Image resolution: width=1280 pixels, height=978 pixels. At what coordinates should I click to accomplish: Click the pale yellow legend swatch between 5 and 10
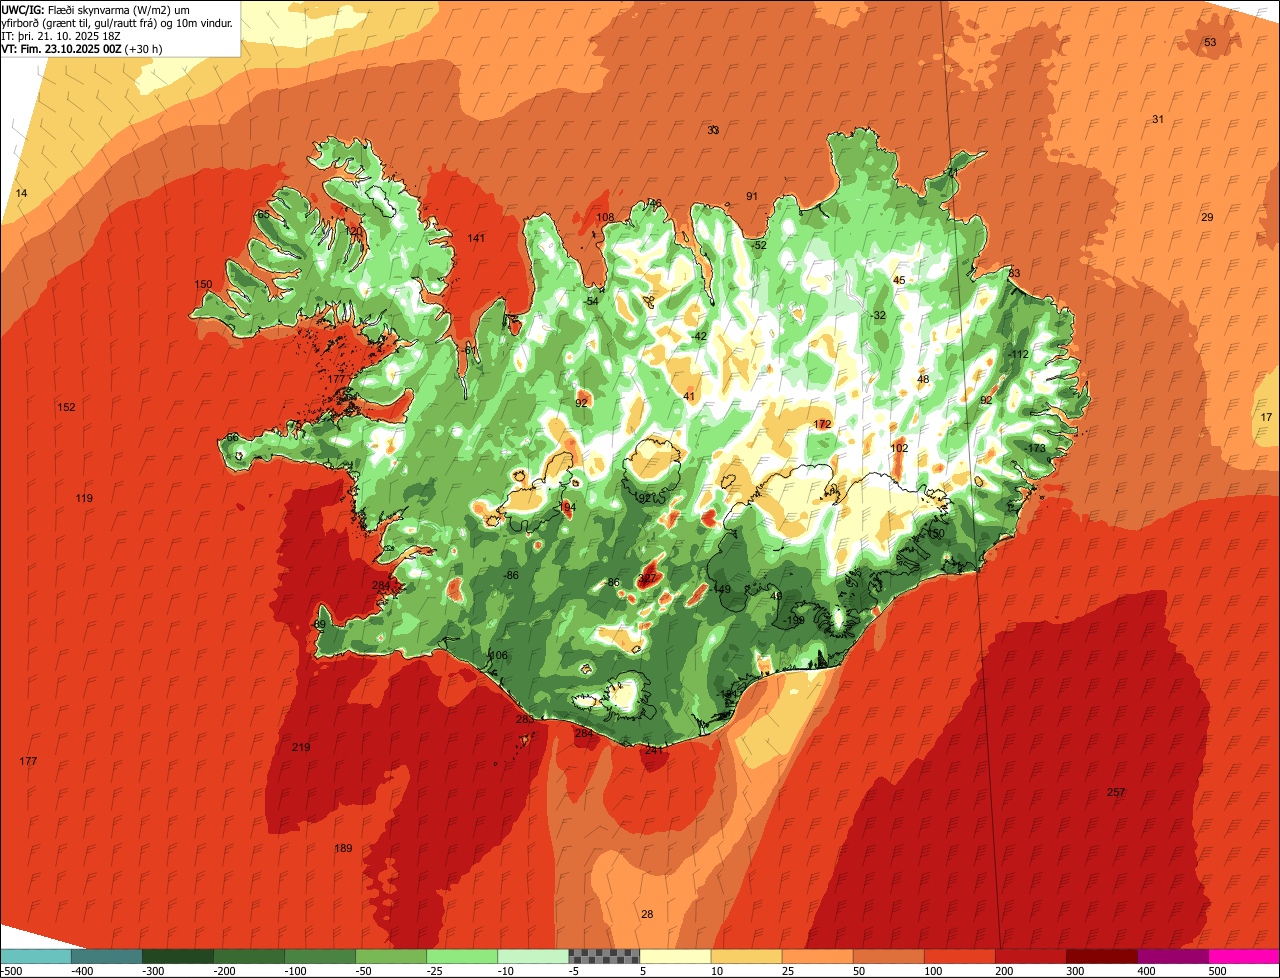[675, 956]
